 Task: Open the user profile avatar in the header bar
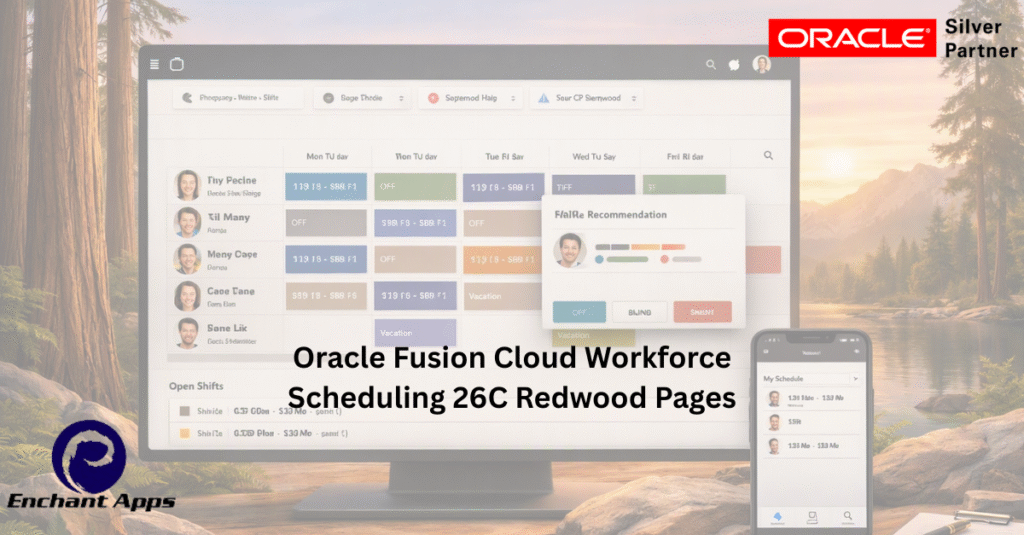point(761,64)
